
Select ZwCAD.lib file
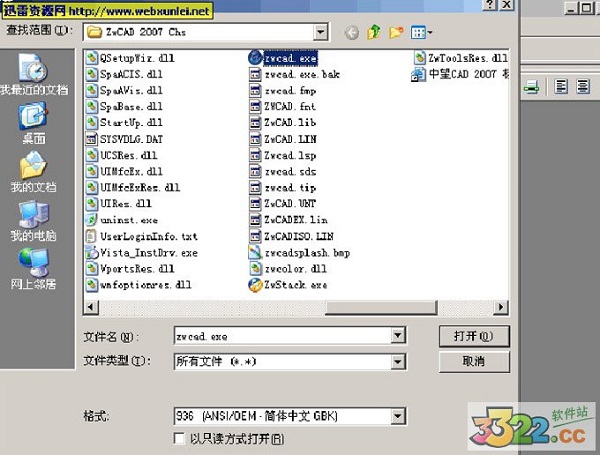(282, 123)
